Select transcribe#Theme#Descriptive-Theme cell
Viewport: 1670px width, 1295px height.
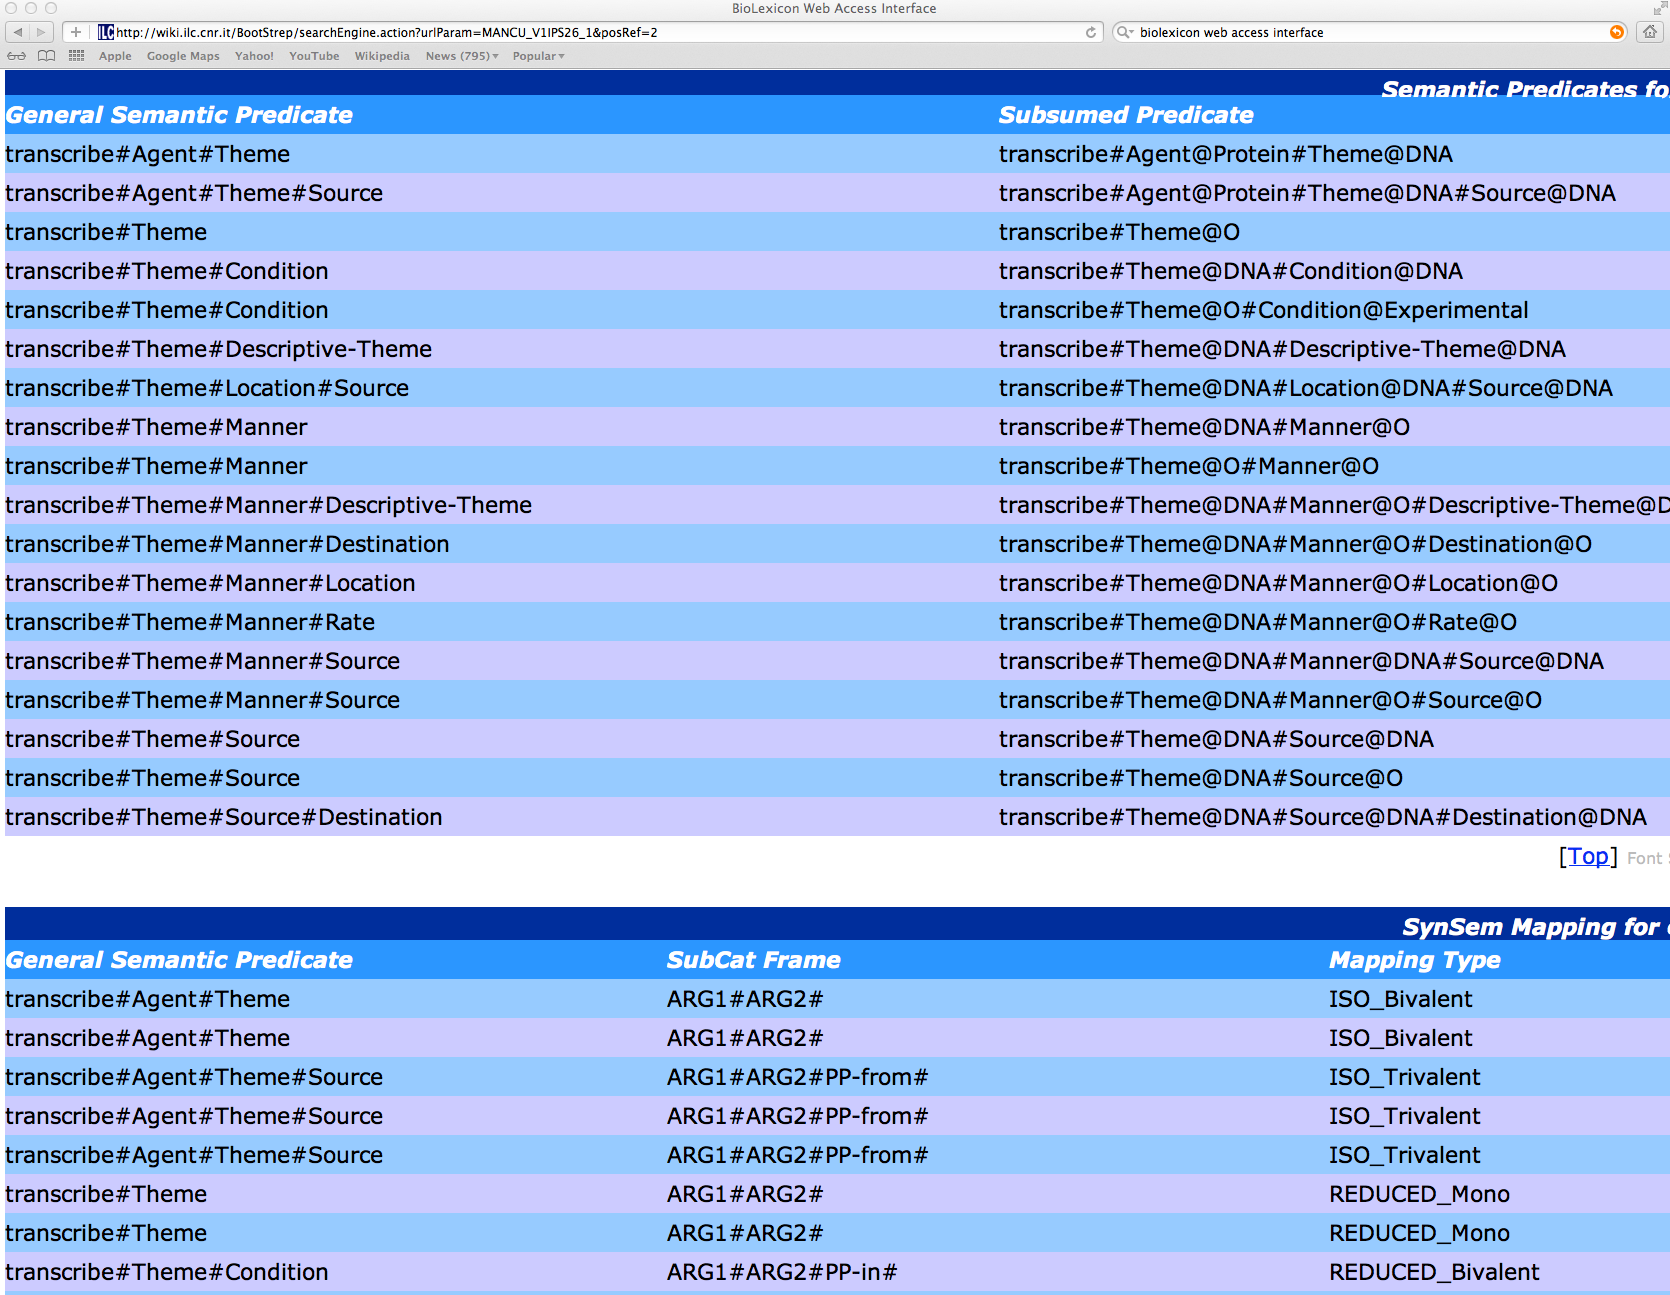(x=218, y=349)
